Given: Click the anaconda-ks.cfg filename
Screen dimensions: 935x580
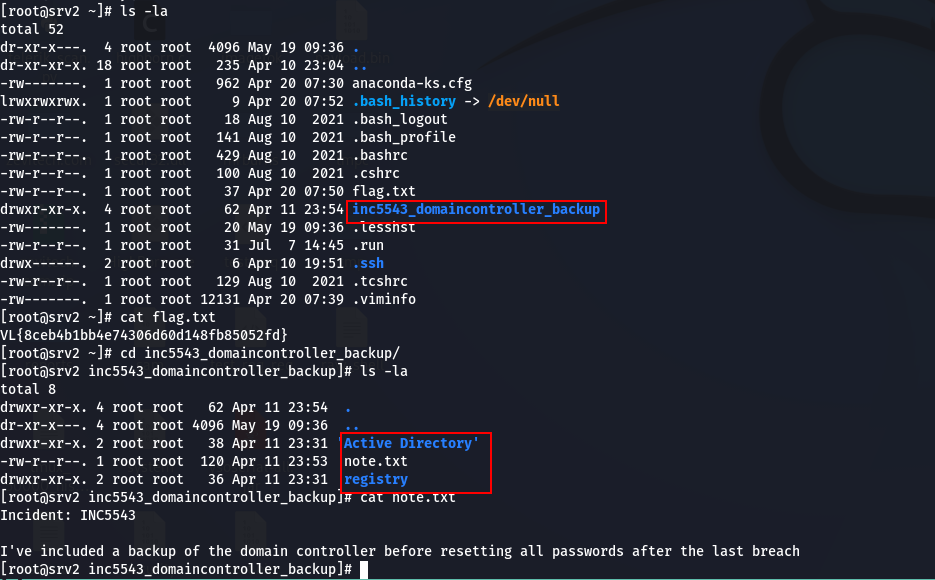Looking at the screenshot, I should pos(411,83).
